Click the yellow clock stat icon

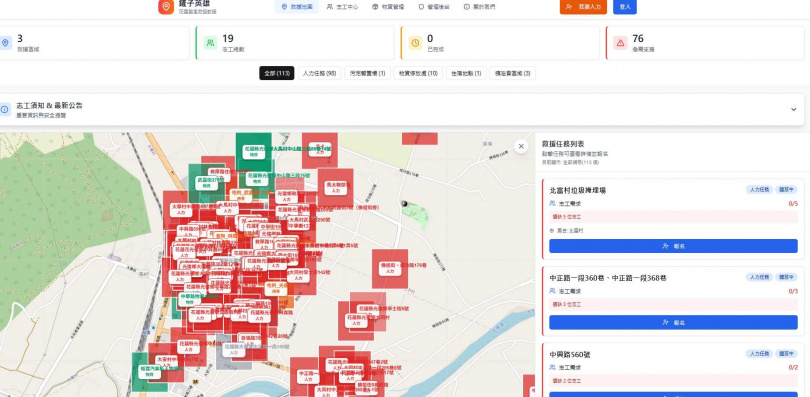(415, 43)
